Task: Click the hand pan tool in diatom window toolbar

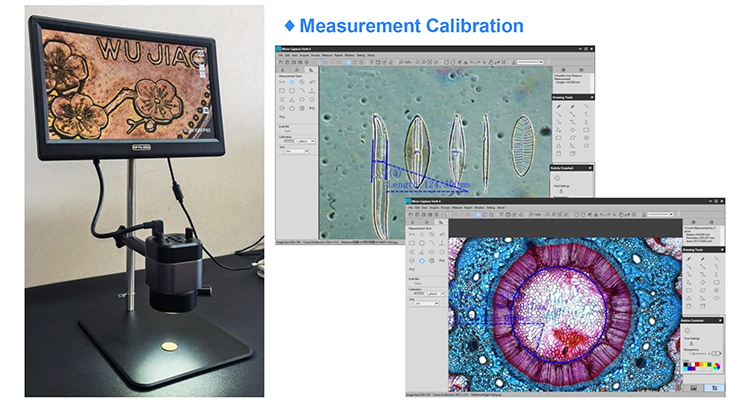Action: pos(491,62)
